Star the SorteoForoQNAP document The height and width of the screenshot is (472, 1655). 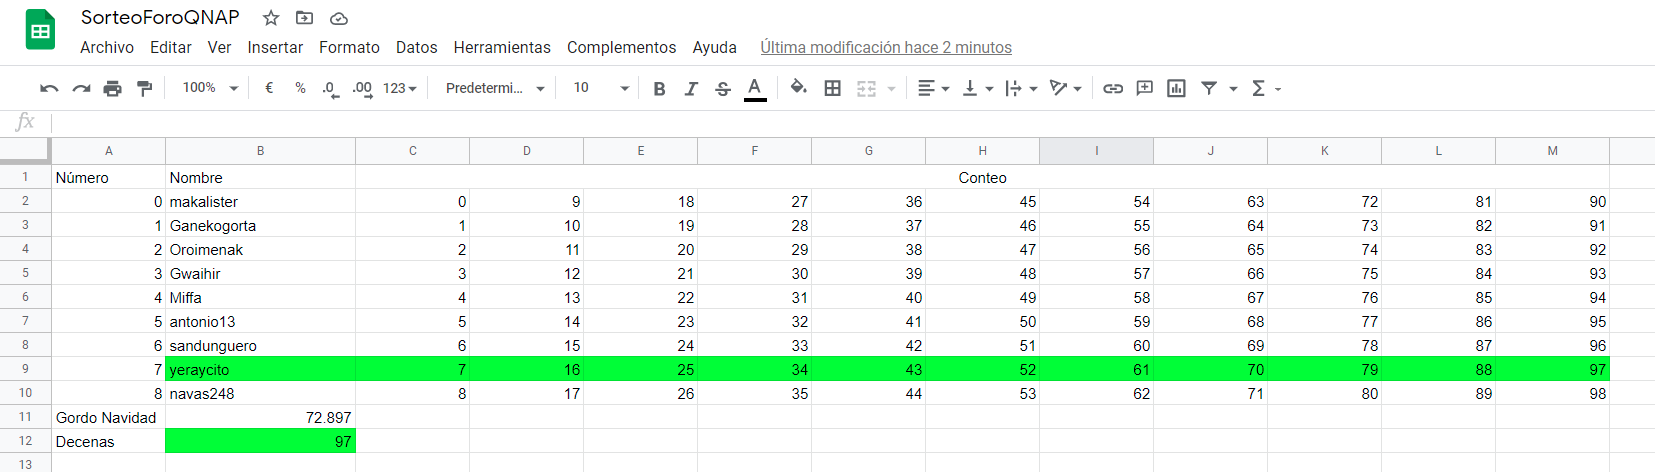pyautogui.click(x=271, y=18)
